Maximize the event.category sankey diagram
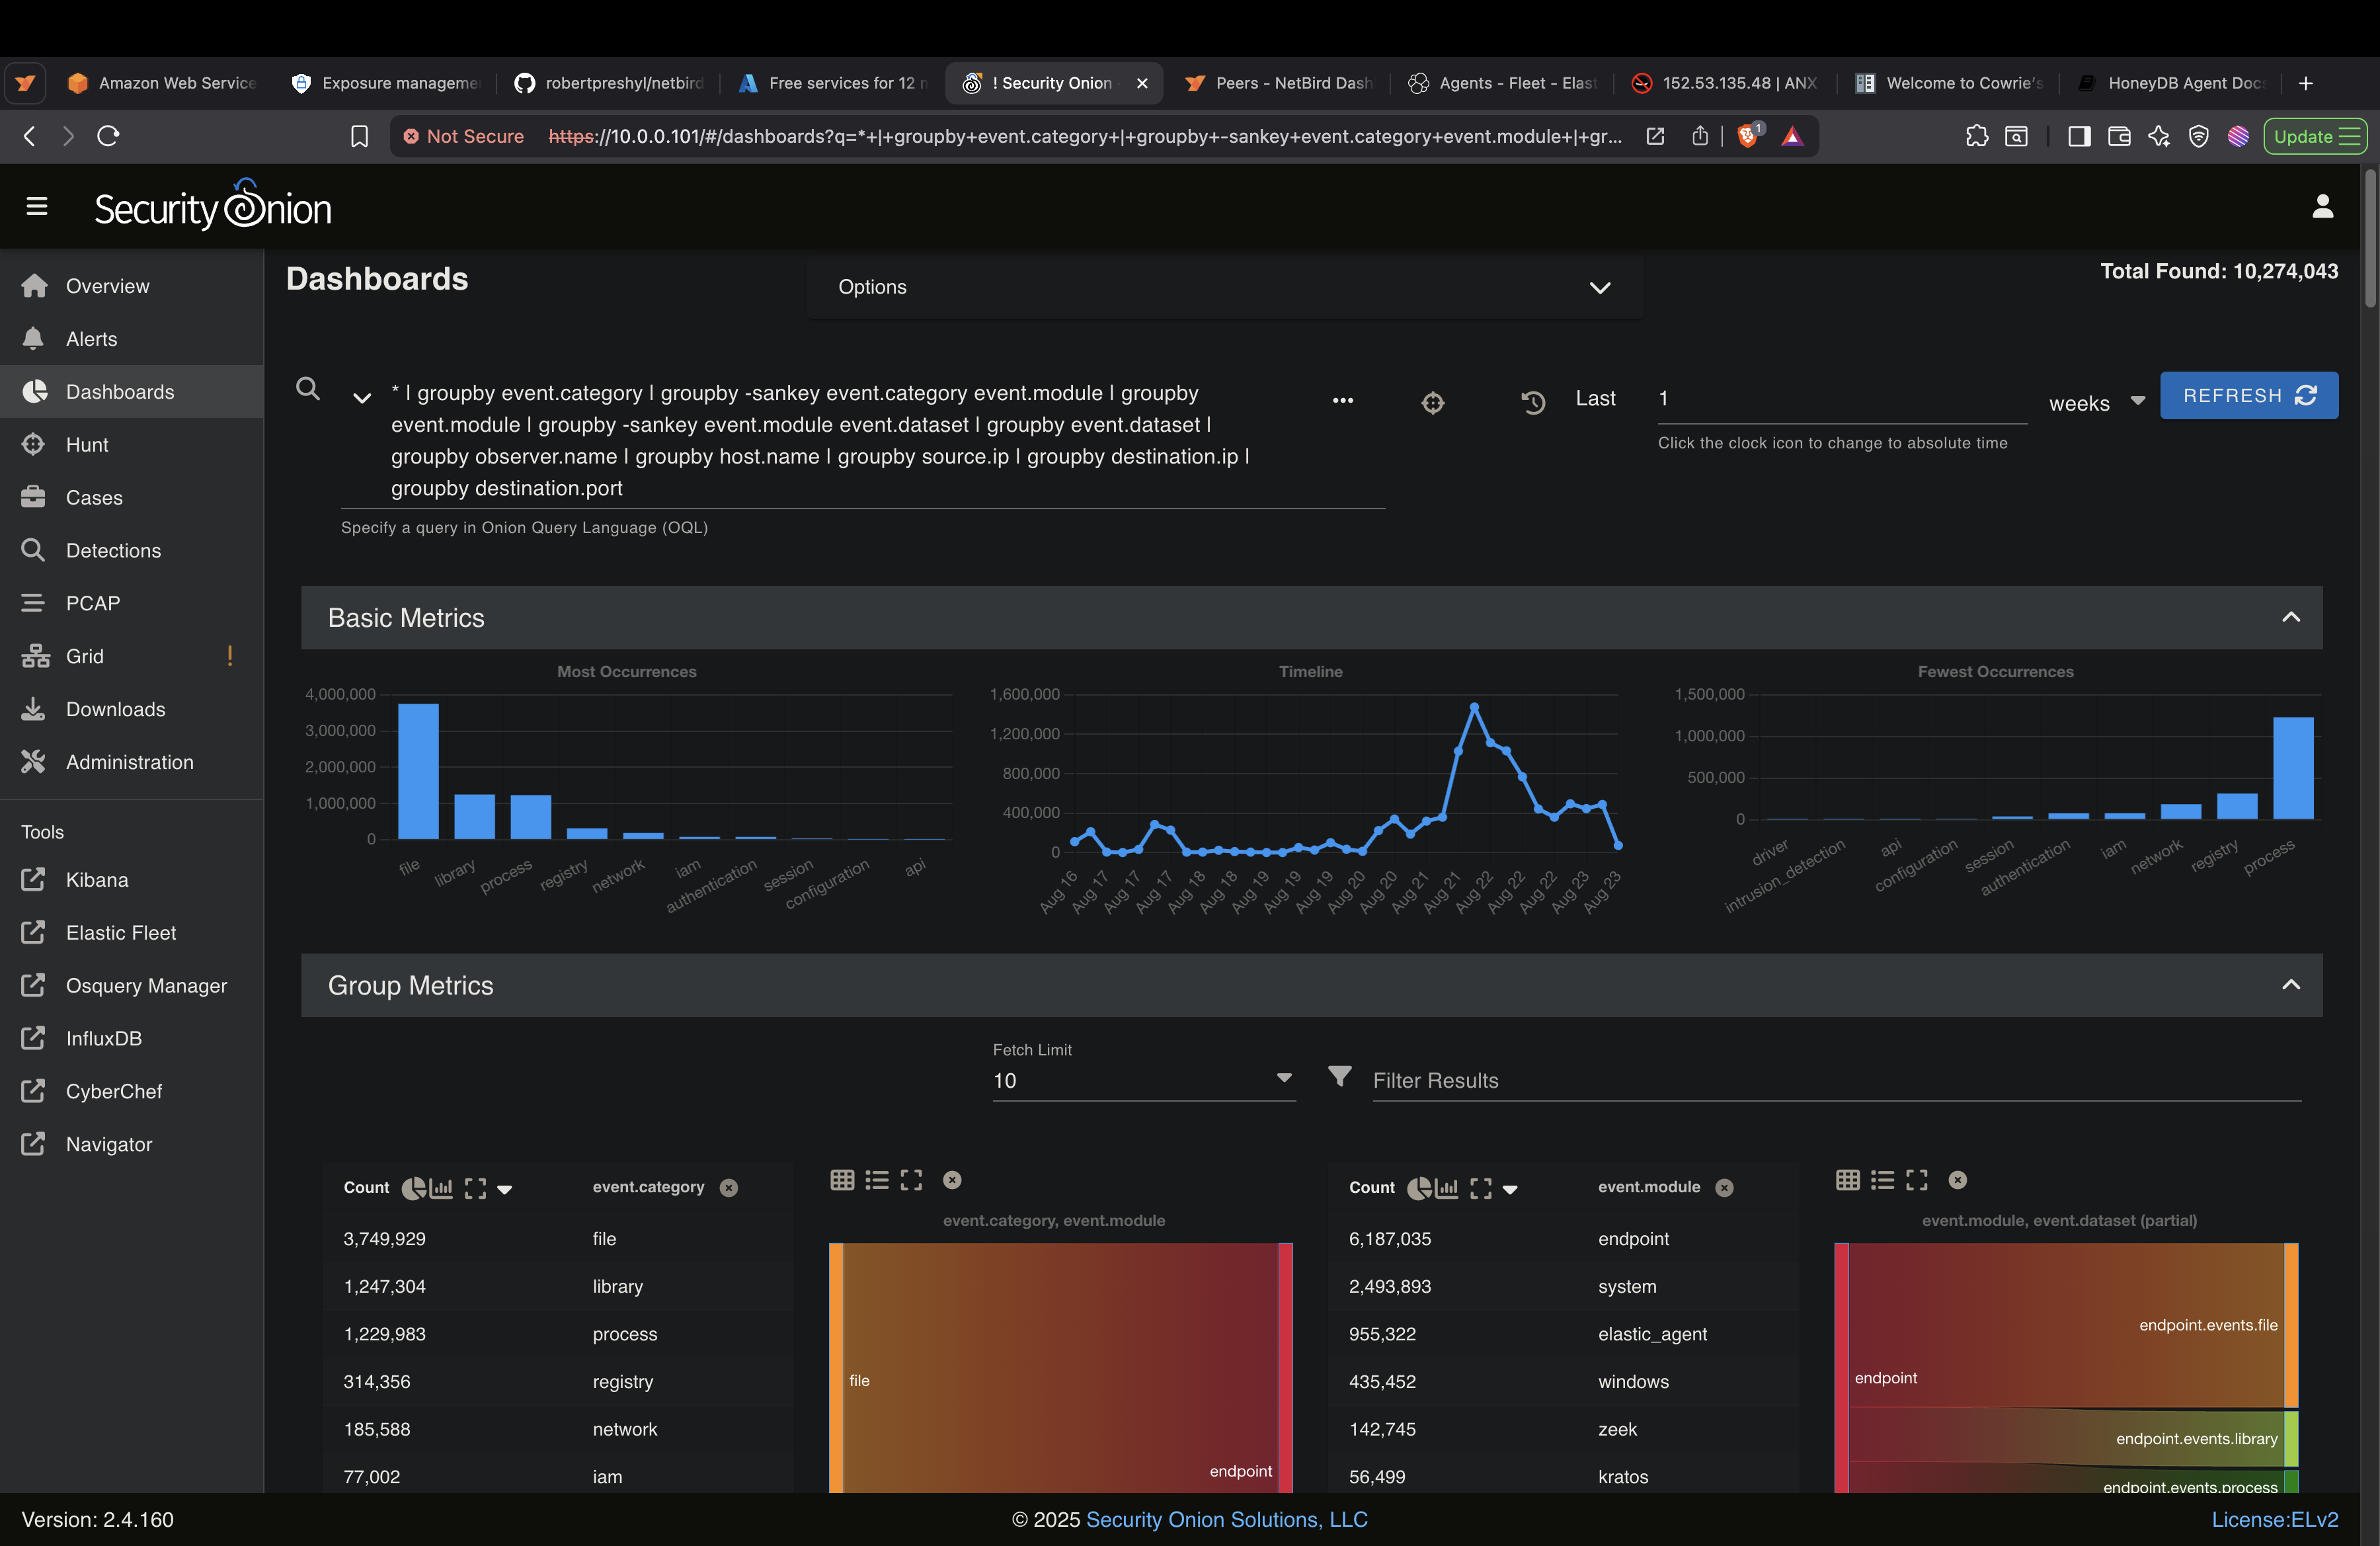 911,1180
